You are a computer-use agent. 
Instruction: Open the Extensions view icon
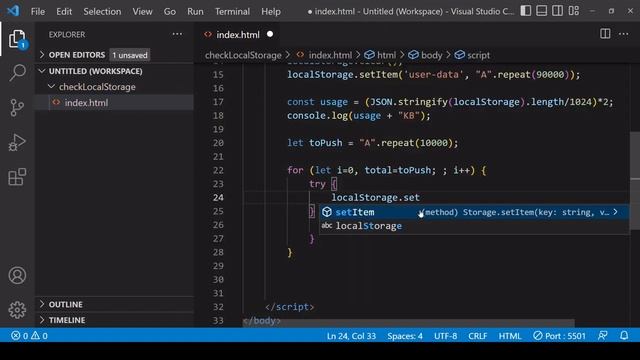(17, 177)
